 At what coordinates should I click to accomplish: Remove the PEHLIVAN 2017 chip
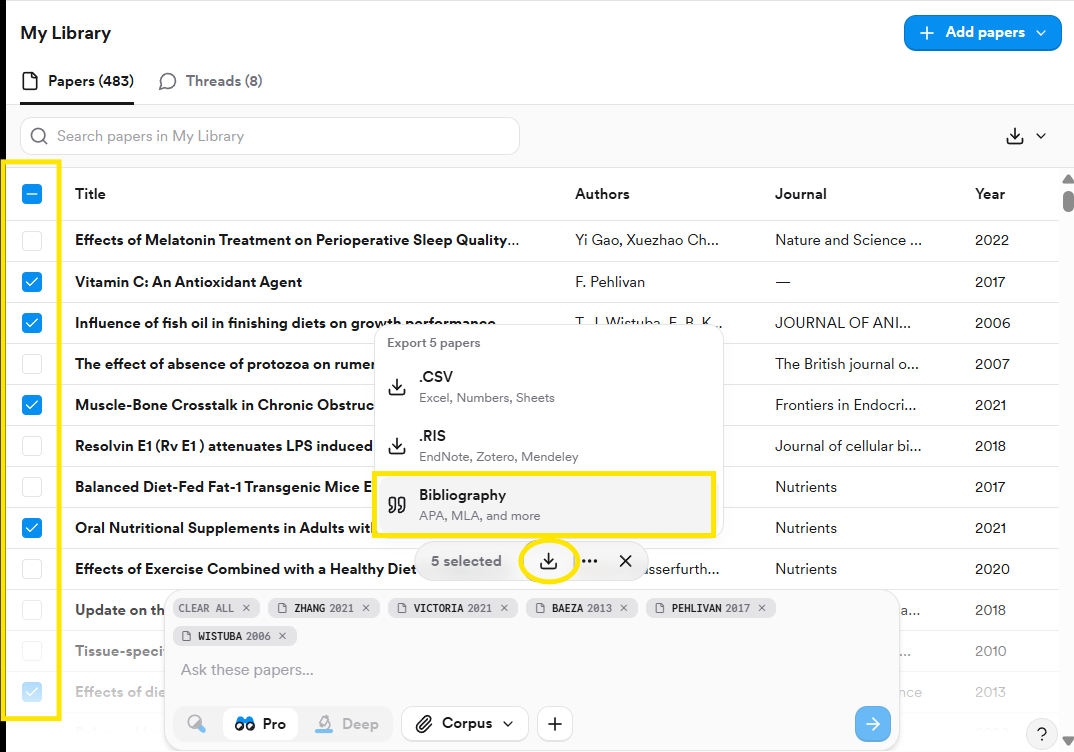point(762,608)
